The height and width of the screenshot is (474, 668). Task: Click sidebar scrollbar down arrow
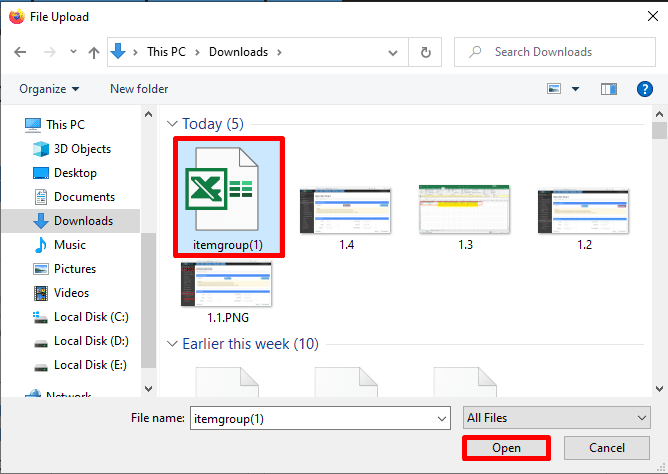[148, 388]
